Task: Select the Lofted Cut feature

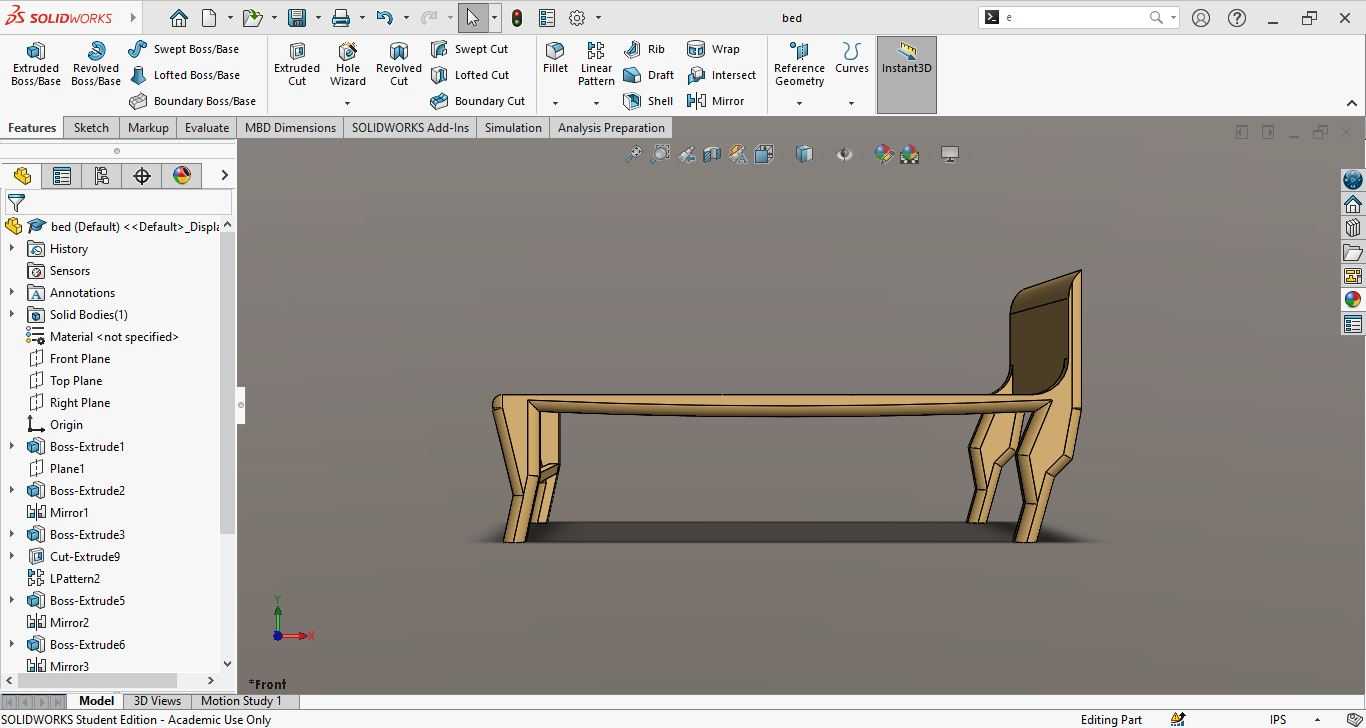Action: click(x=470, y=75)
